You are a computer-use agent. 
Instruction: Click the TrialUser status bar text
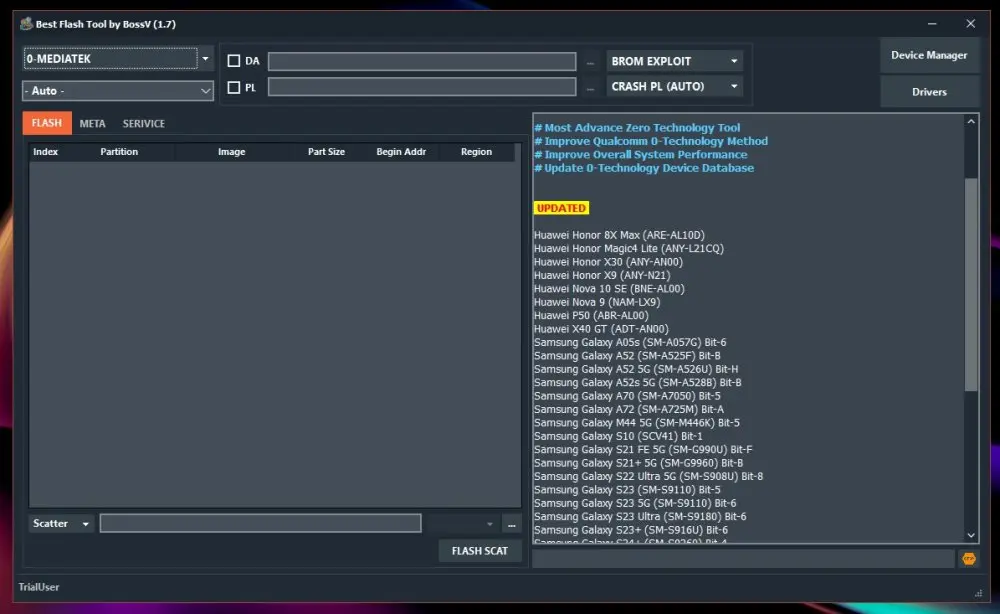(x=39, y=587)
